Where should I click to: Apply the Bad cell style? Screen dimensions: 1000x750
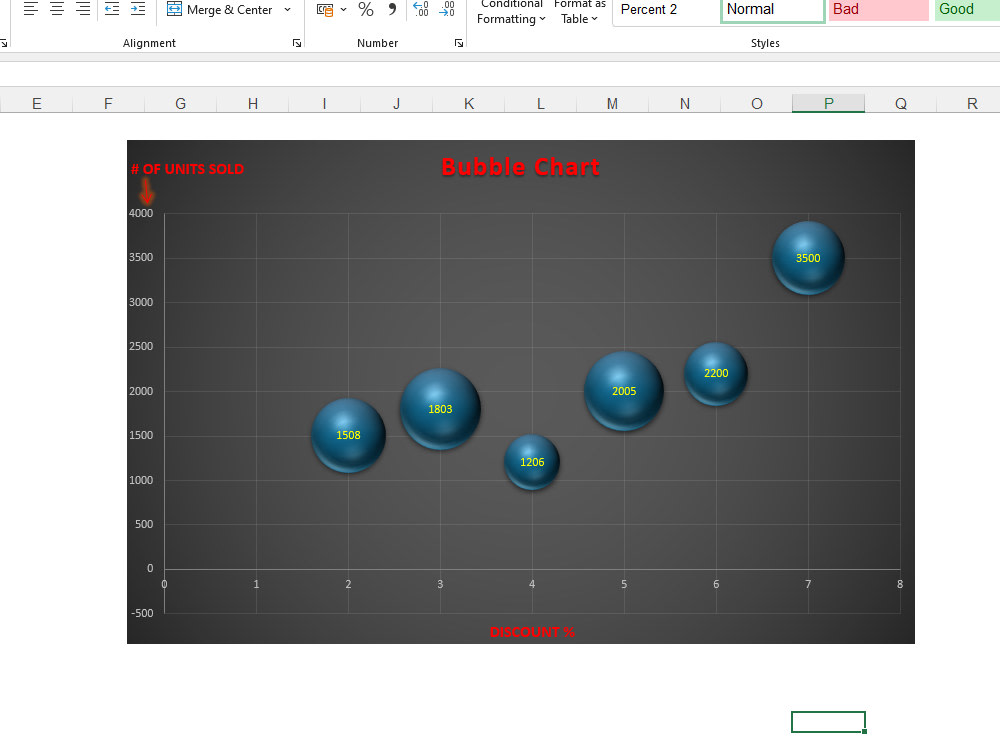(878, 10)
